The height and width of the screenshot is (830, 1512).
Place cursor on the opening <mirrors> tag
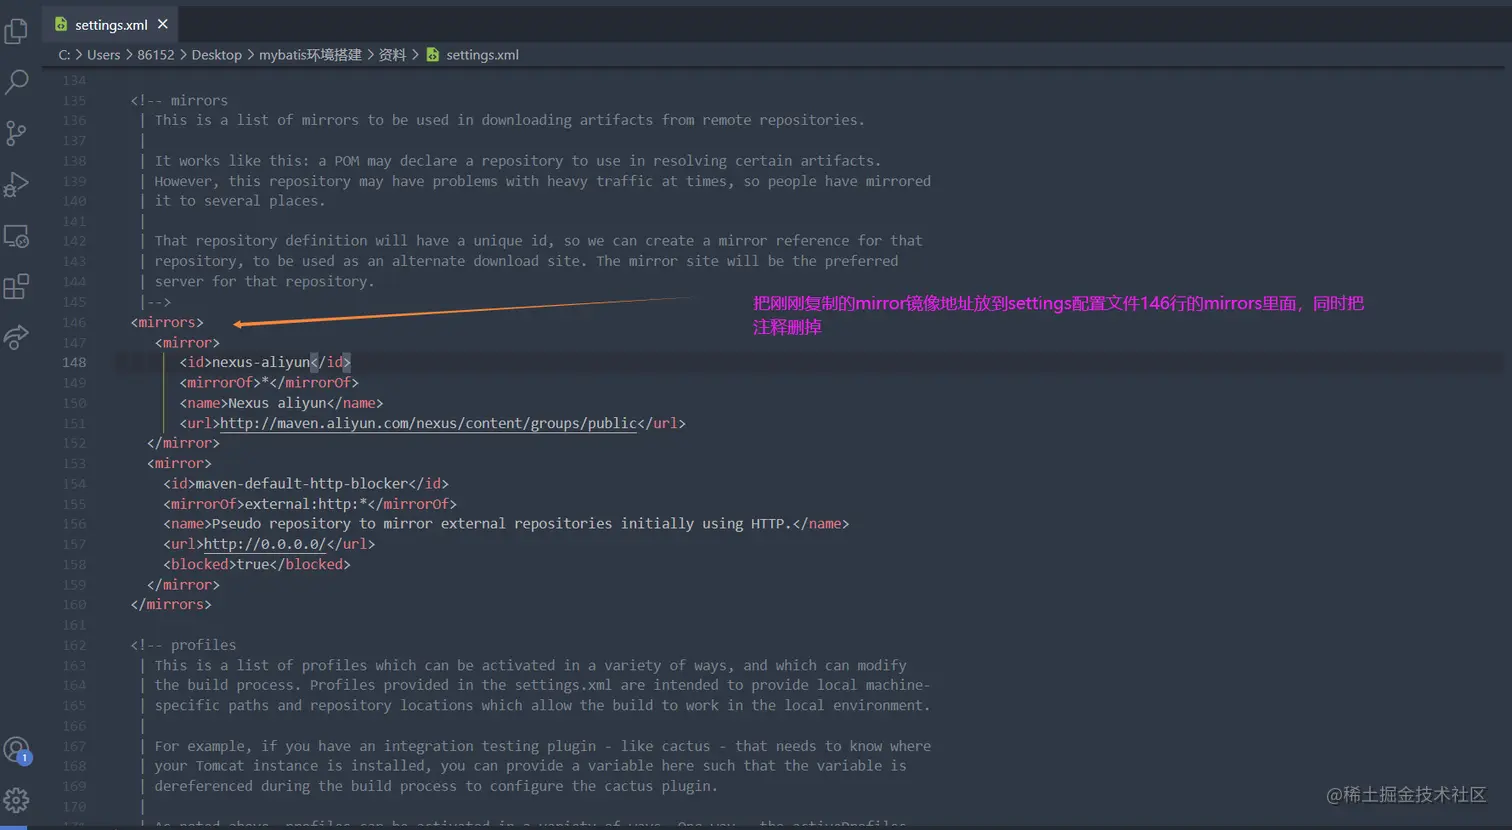pos(167,322)
